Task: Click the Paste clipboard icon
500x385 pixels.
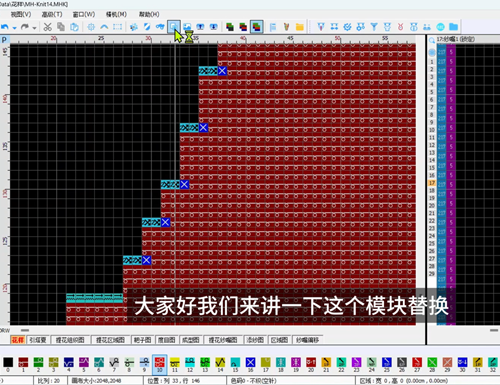Action: [x=74, y=27]
